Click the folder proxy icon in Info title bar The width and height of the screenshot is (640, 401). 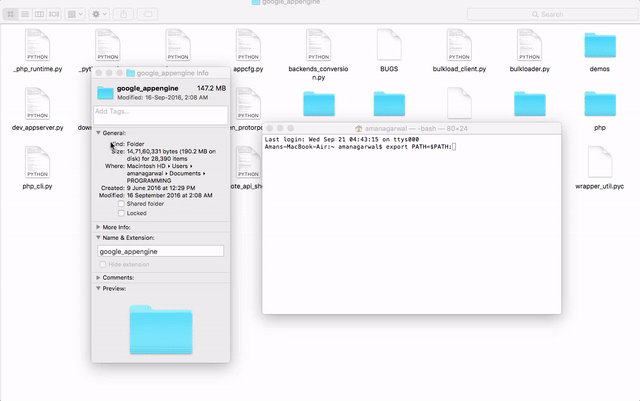pyautogui.click(x=131, y=73)
